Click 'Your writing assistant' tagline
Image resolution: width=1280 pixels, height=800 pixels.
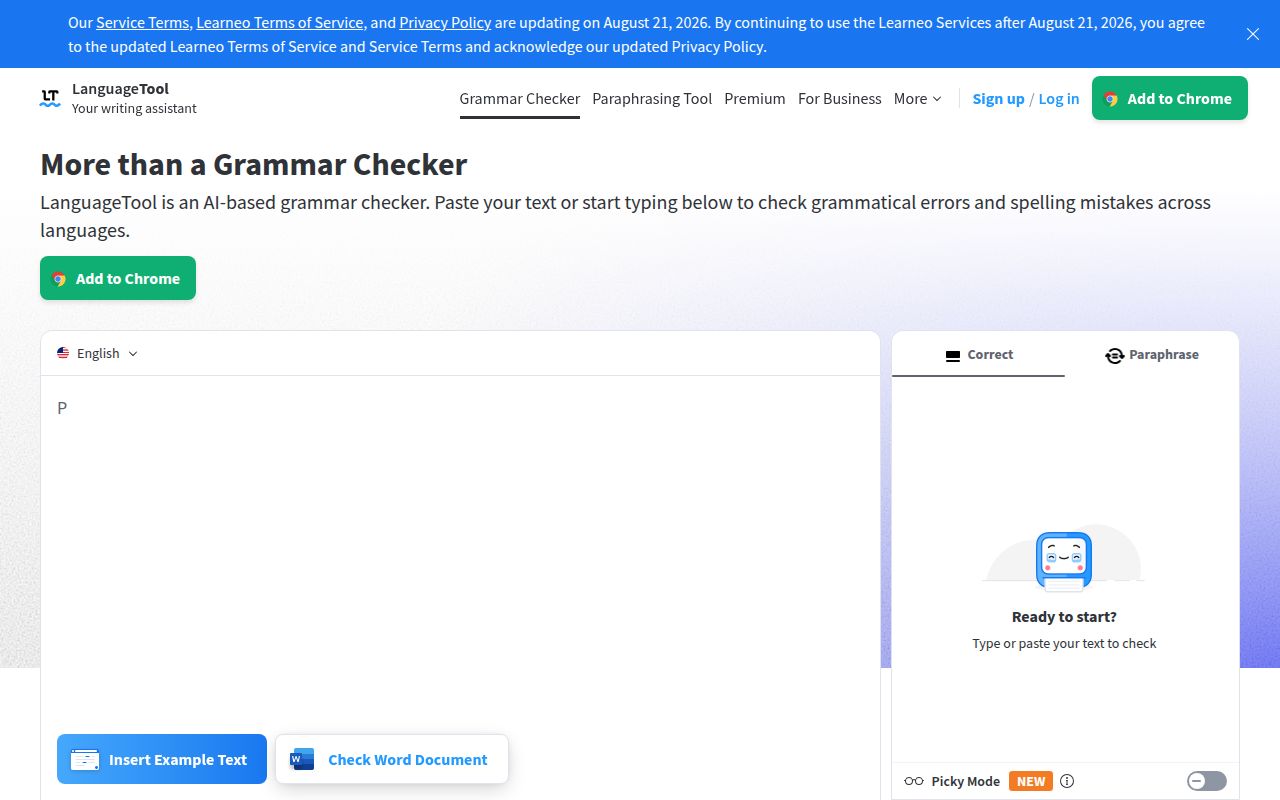pyautogui.click(x=134, y=108)
